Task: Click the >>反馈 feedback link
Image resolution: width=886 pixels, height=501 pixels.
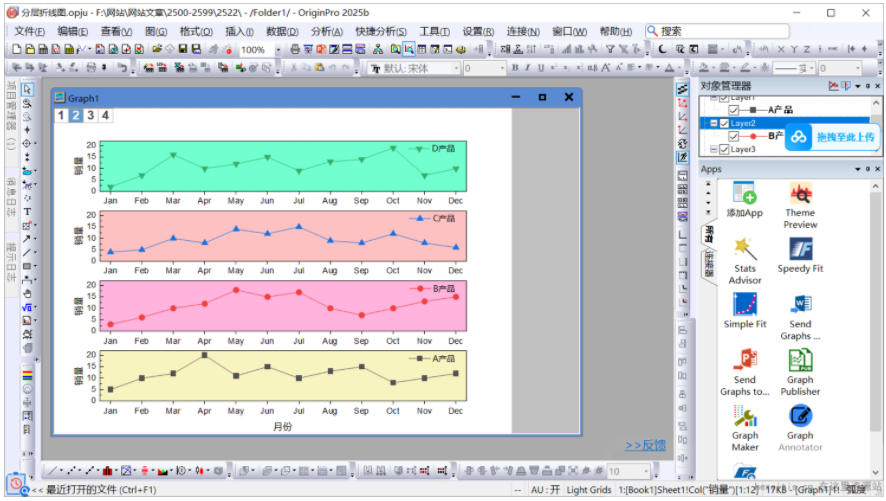Action: click(x=645, y=445)
